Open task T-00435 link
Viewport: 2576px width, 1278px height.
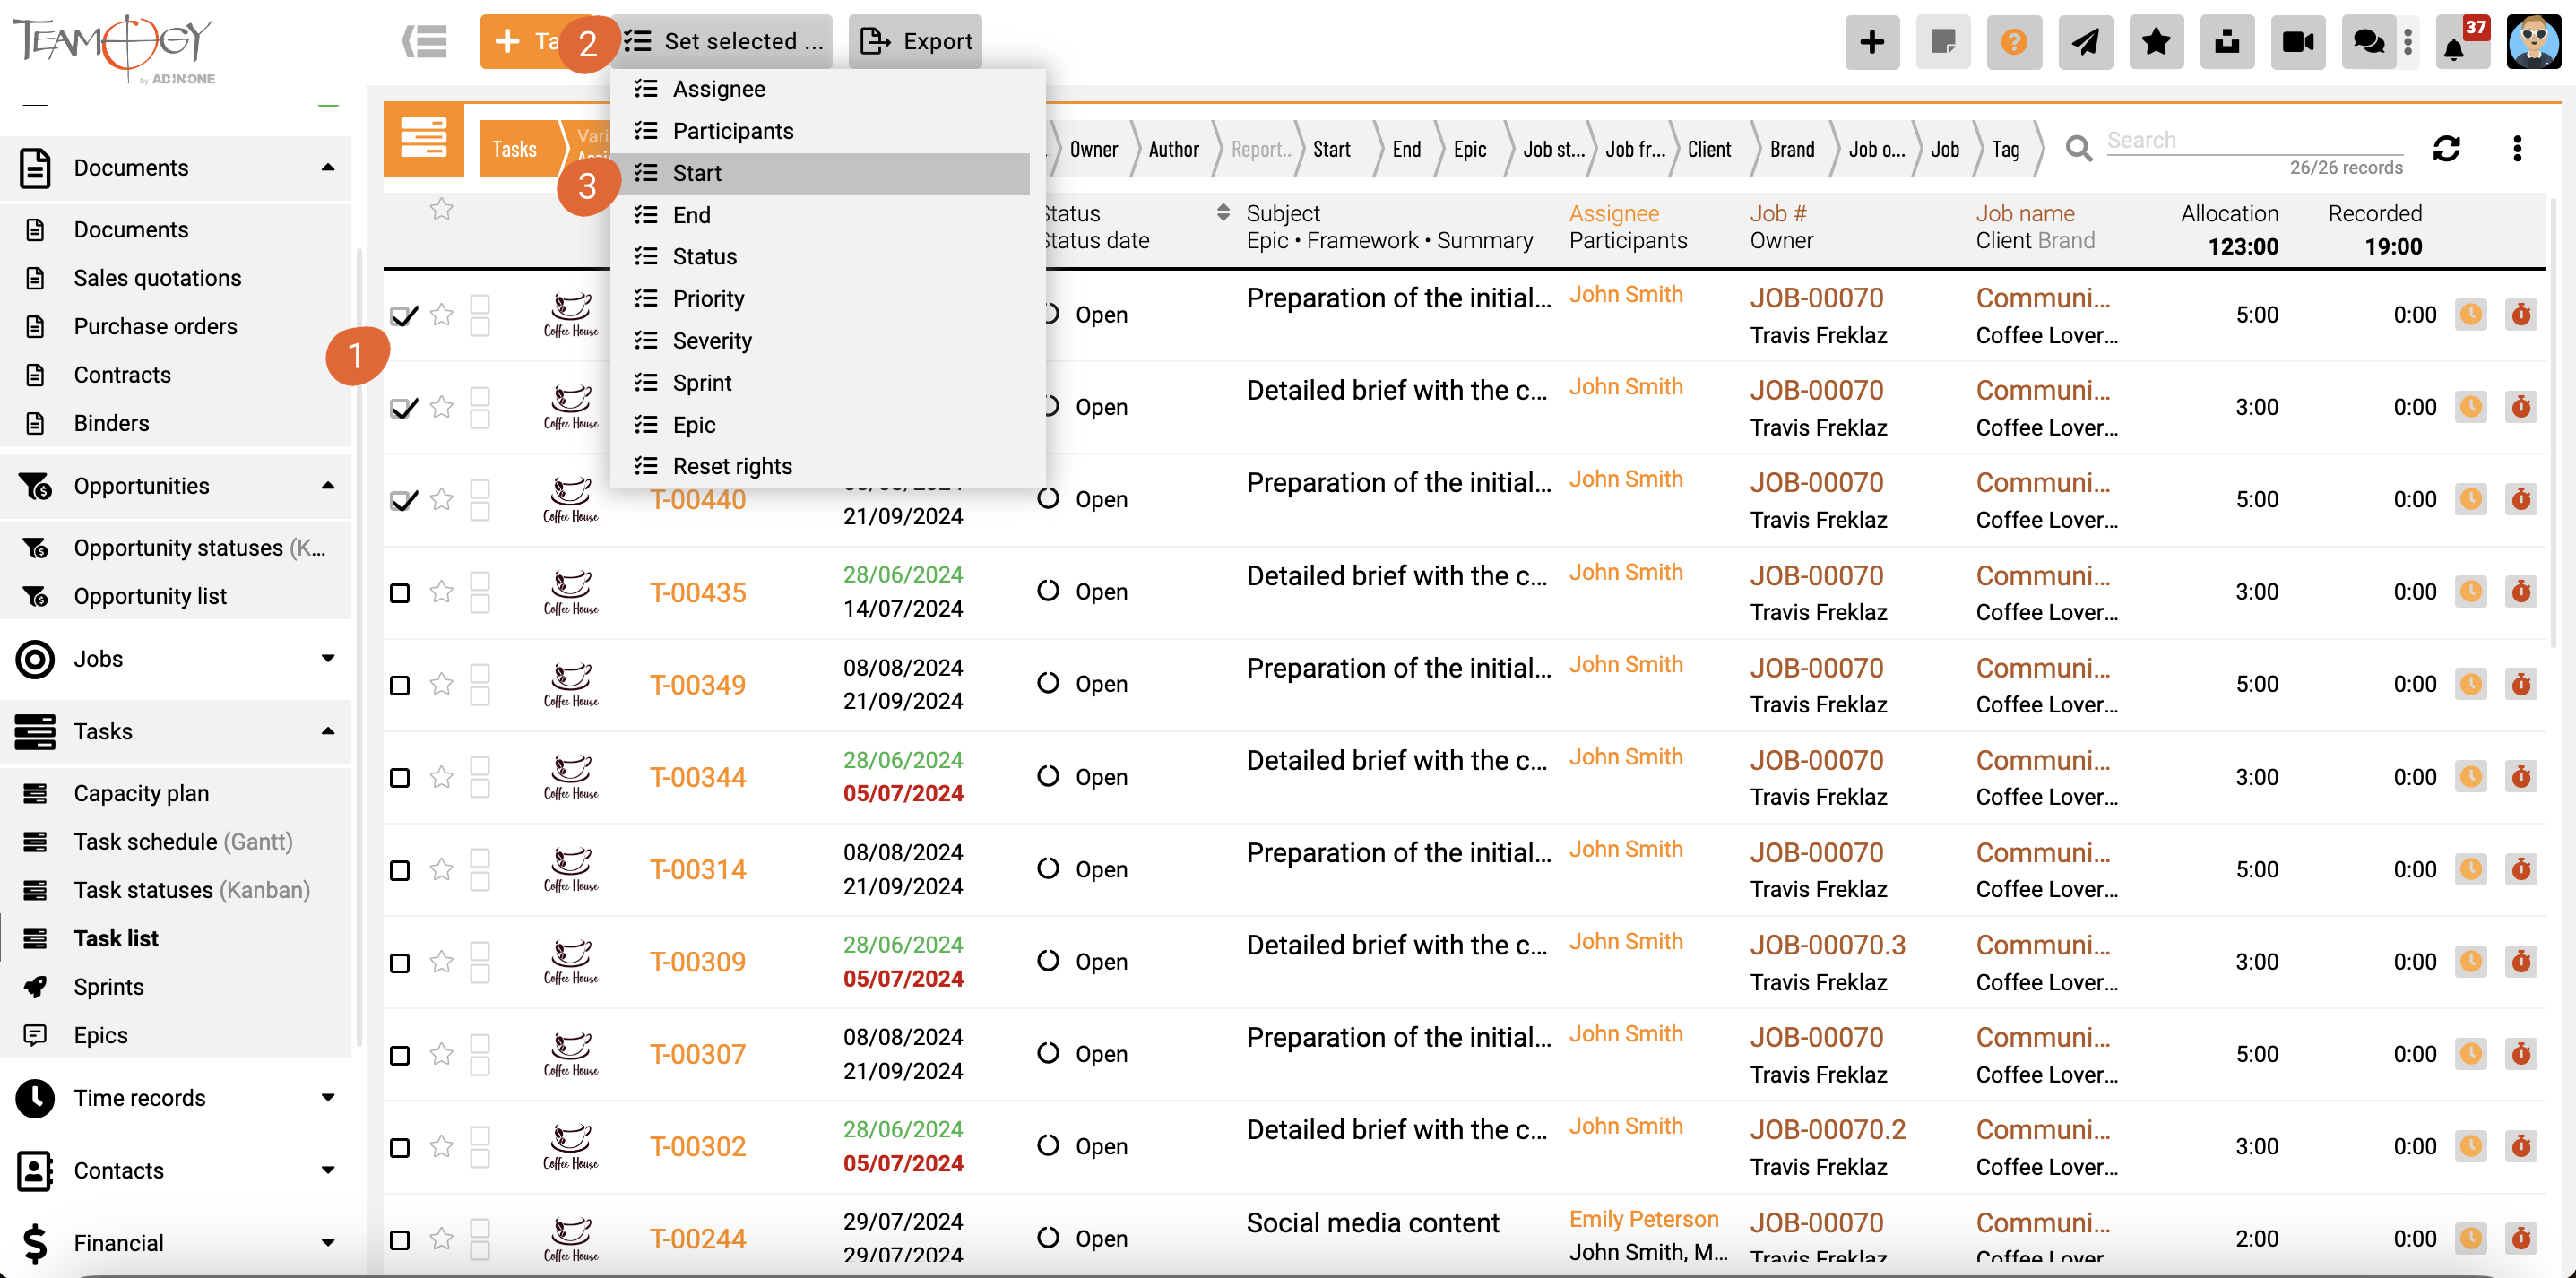[698, 593]
